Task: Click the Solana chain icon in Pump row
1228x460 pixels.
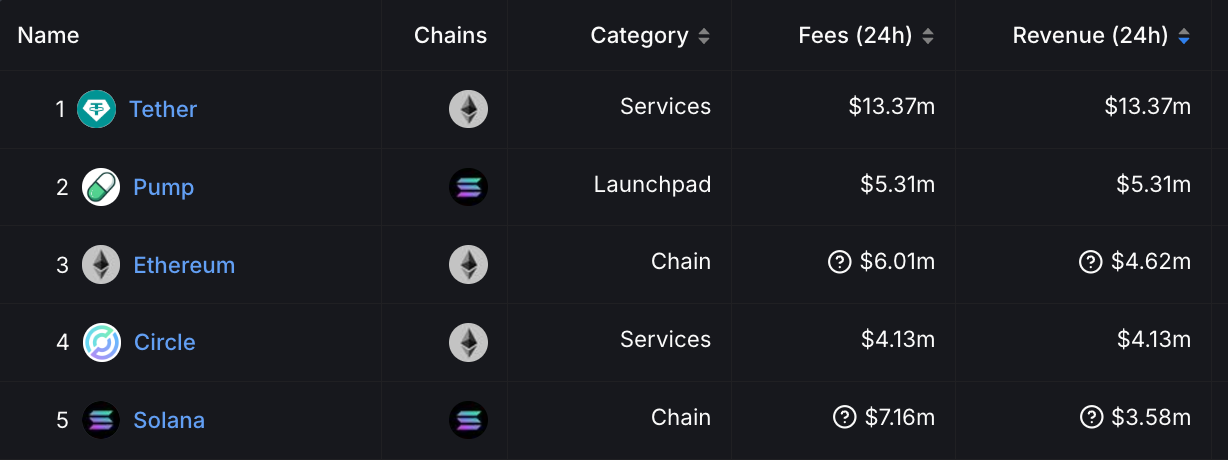Action: point(468,187)
